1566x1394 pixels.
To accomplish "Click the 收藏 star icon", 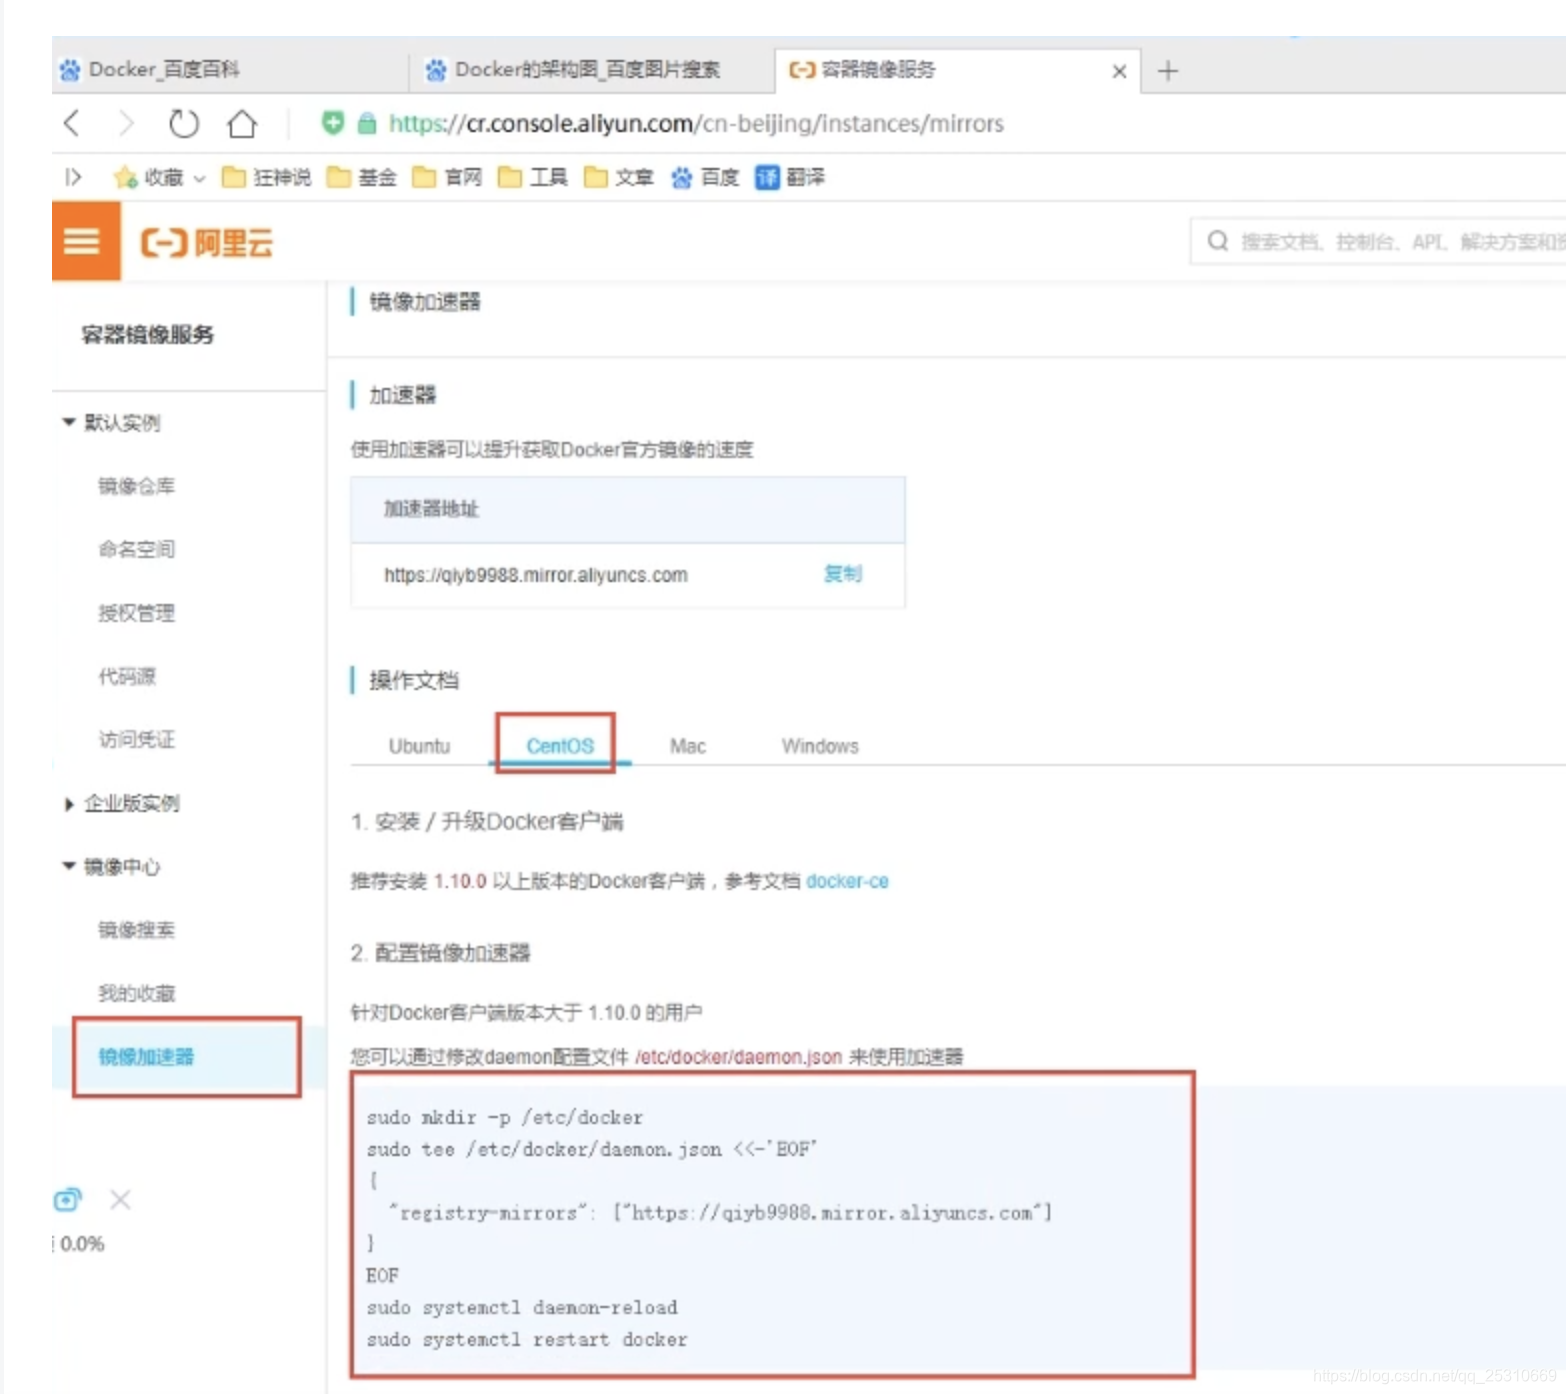I will tap(125, 177).
